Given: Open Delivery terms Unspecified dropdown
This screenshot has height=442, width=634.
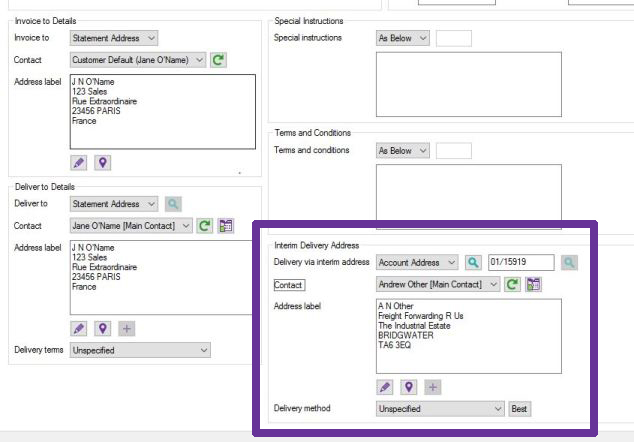Looking at the screenshot, I should pyautogui.click(x=140, y=350).
